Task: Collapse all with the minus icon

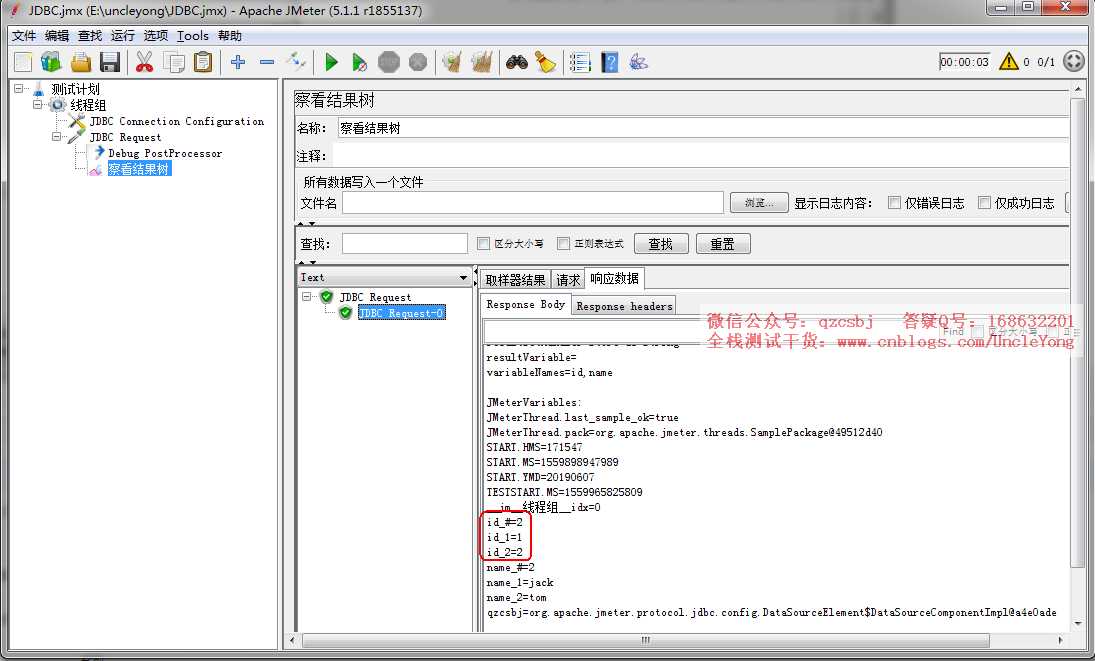Action: (266, 62)
